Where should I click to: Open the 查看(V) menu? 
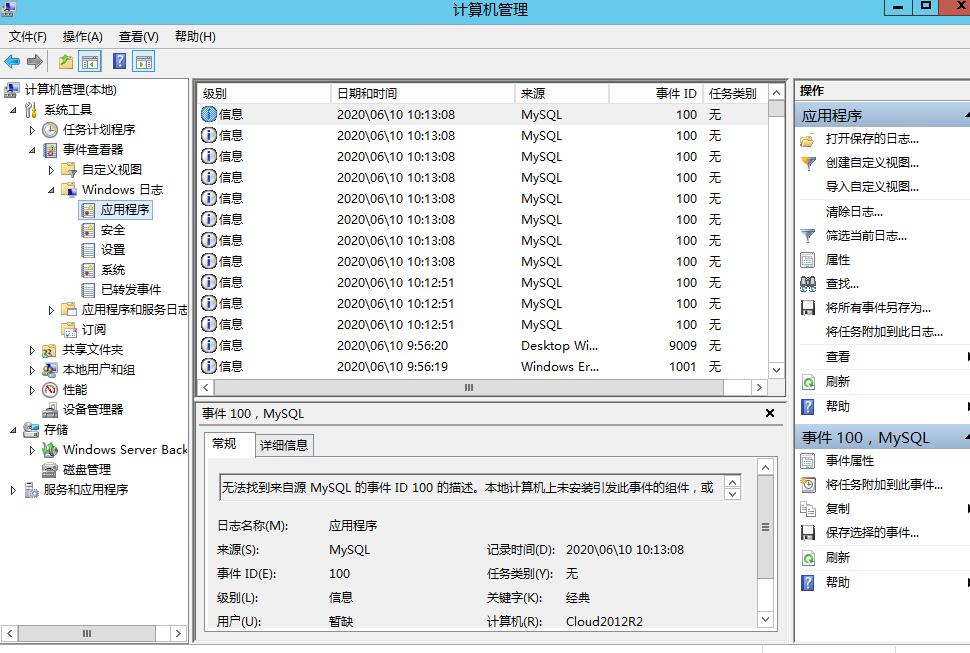coord(139,36)
